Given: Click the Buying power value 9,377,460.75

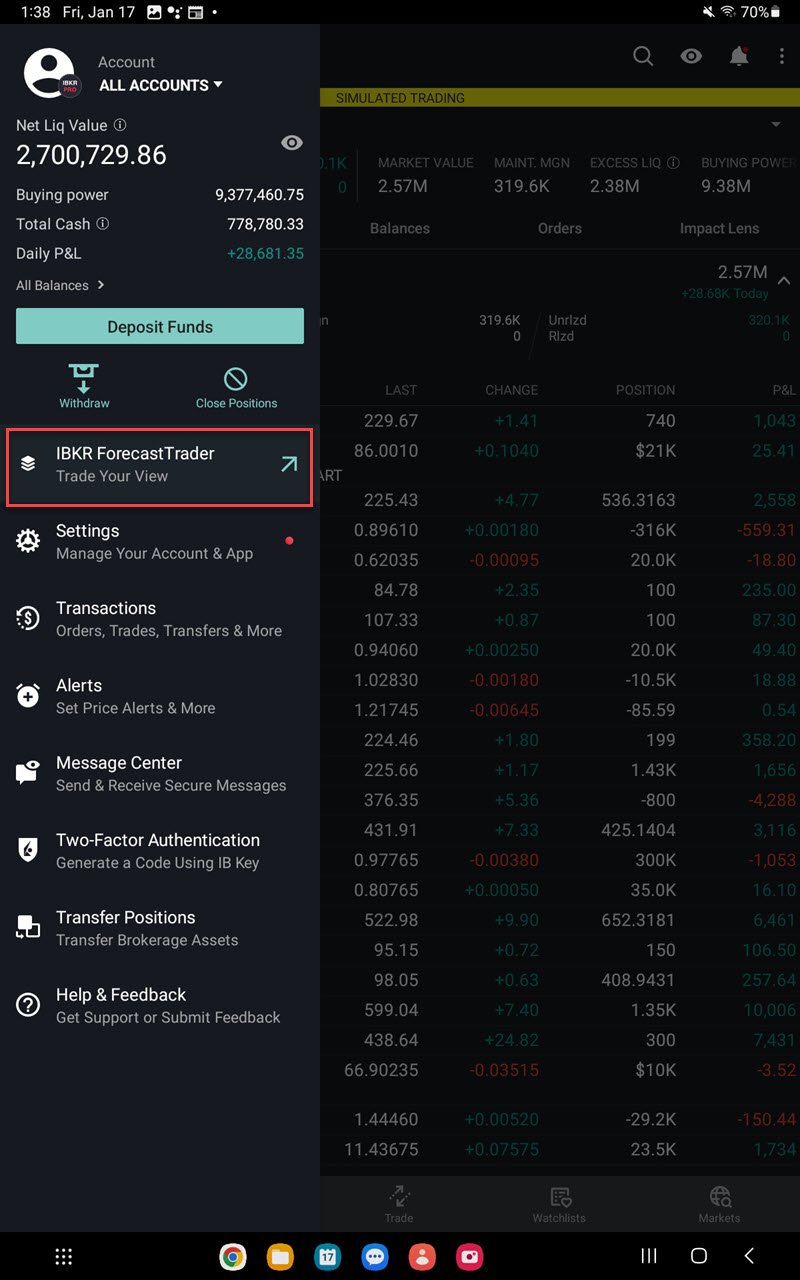Looking at the screenshot, I should pos(259,195).
